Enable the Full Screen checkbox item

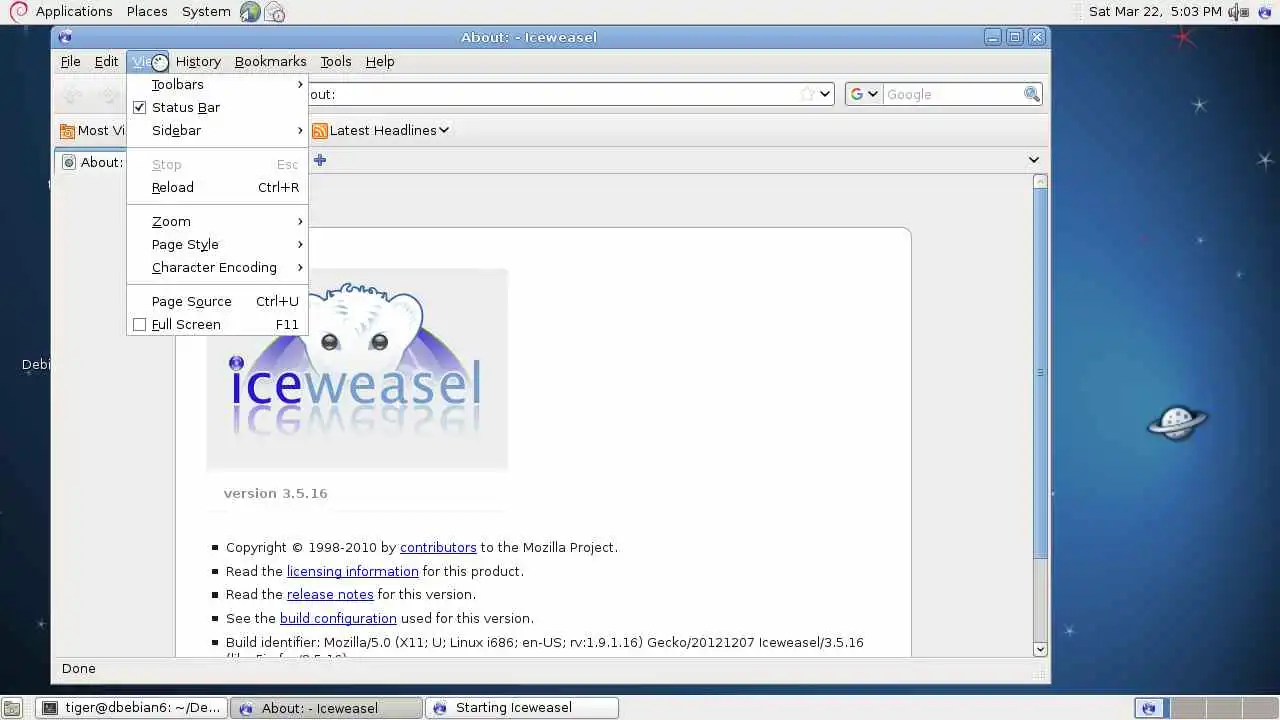click(x=217, y=324)
